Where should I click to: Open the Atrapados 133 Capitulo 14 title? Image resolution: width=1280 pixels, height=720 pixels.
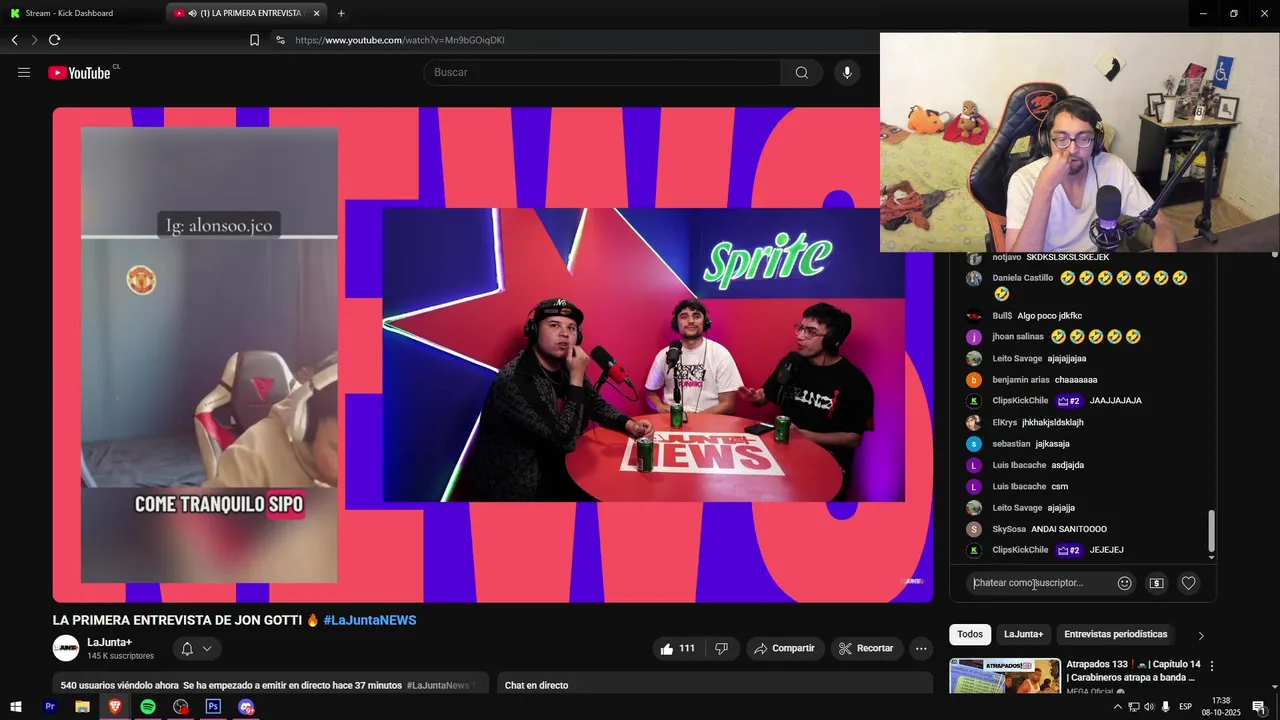click(x=1134, y=671)
